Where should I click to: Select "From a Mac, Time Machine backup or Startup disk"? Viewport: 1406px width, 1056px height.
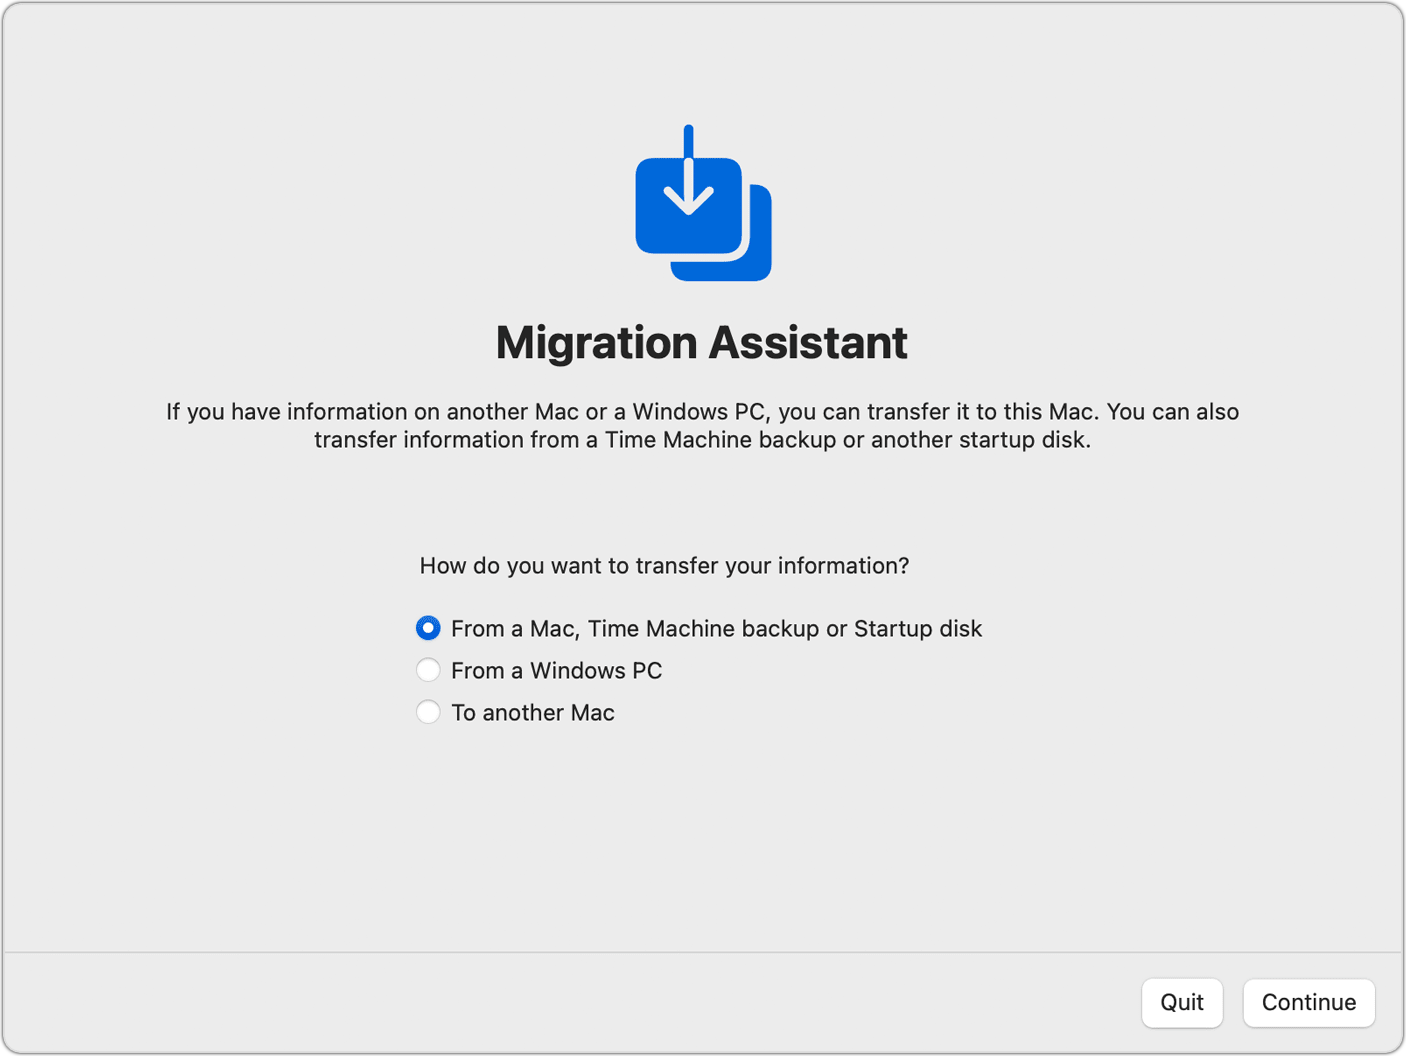(428, 628)
